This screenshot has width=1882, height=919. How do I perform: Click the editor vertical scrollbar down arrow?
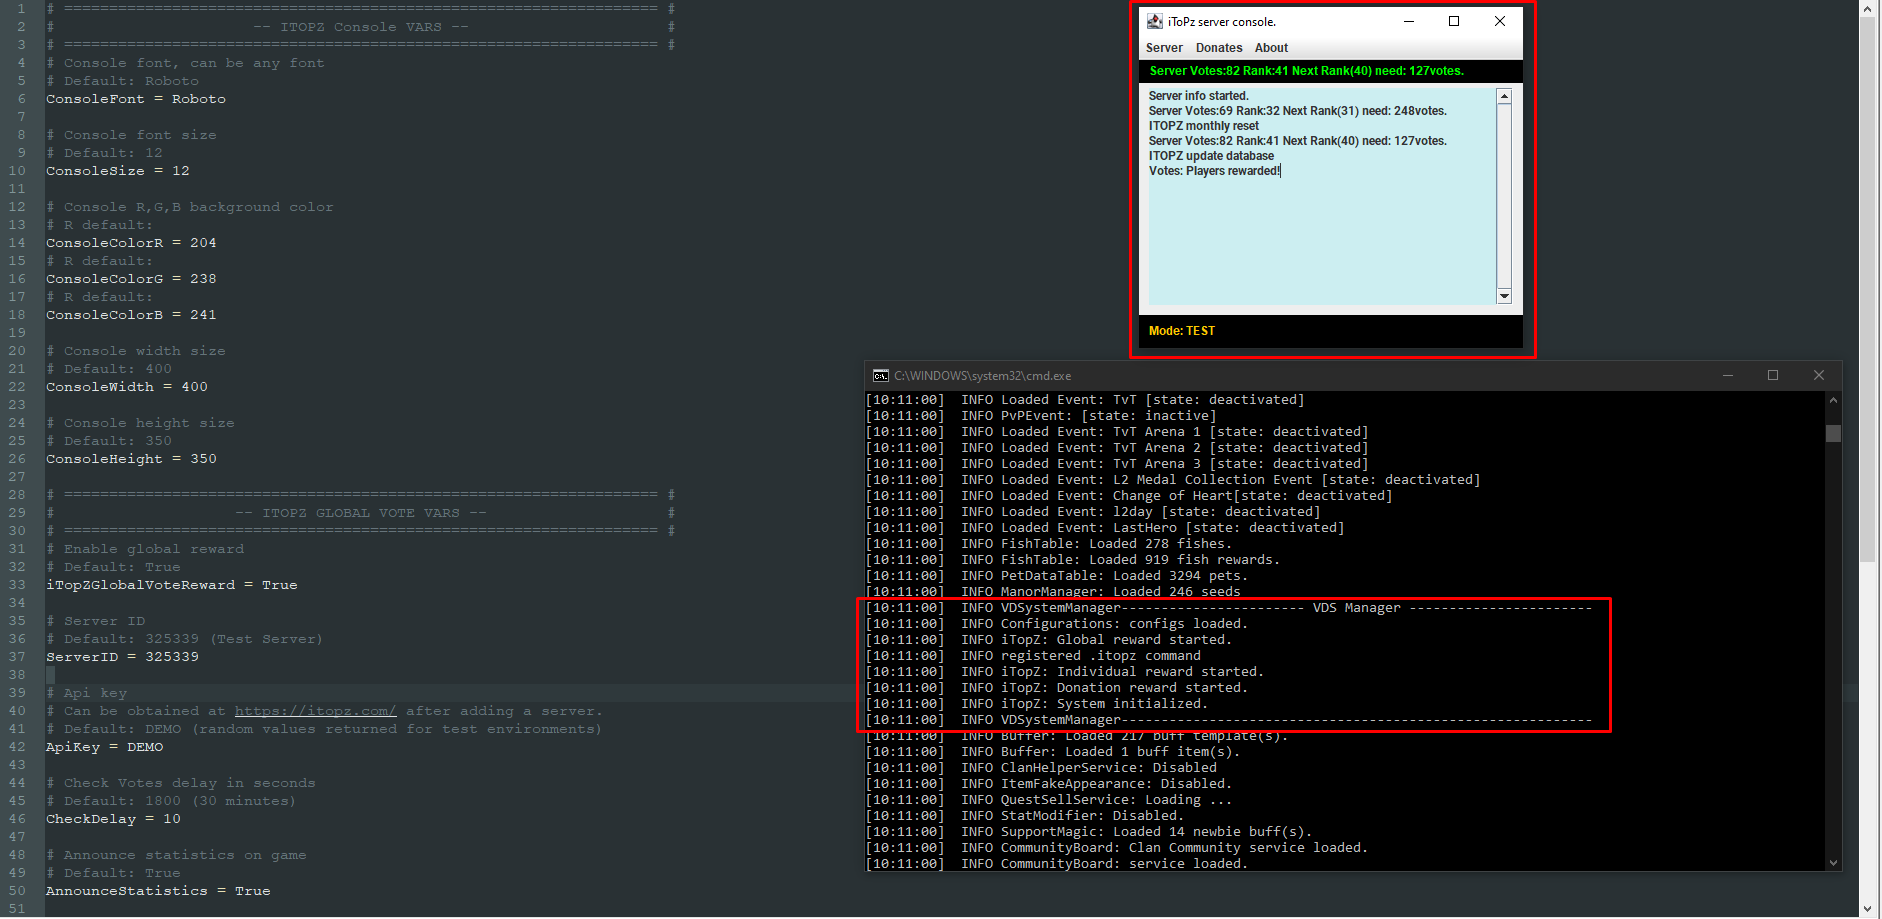point(1867,909)
